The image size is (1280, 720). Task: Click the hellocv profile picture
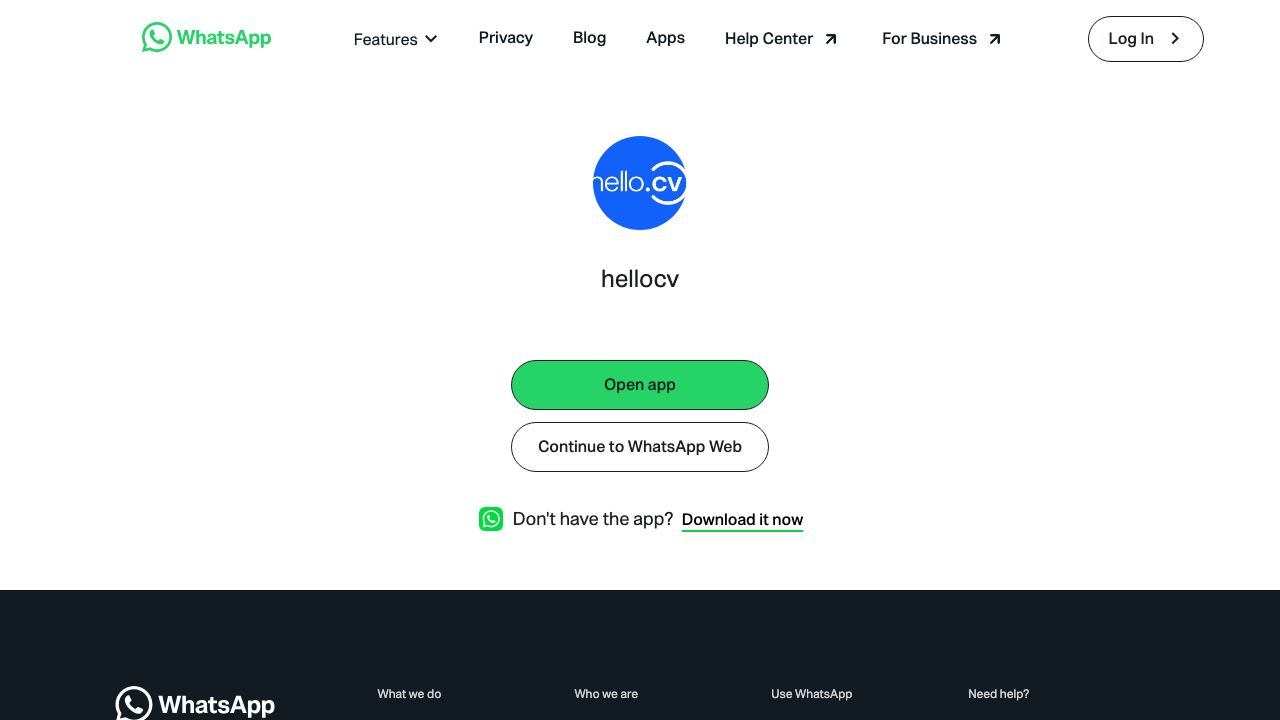tap(640, 183)
